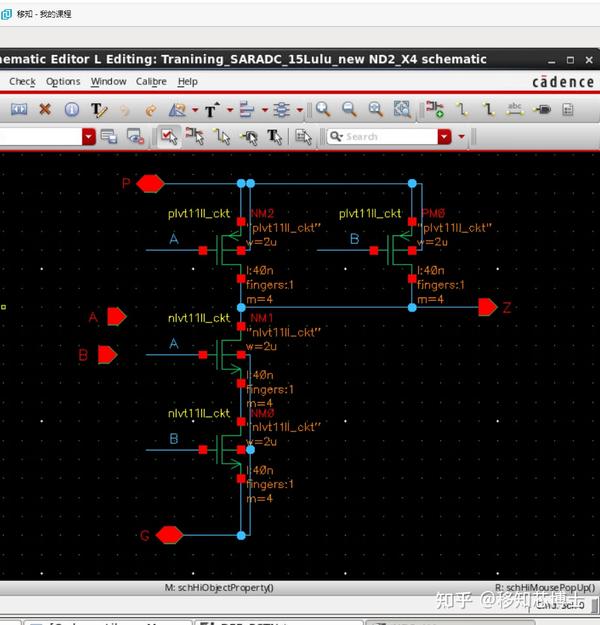Click inside the Search field

tap(382, 137)
